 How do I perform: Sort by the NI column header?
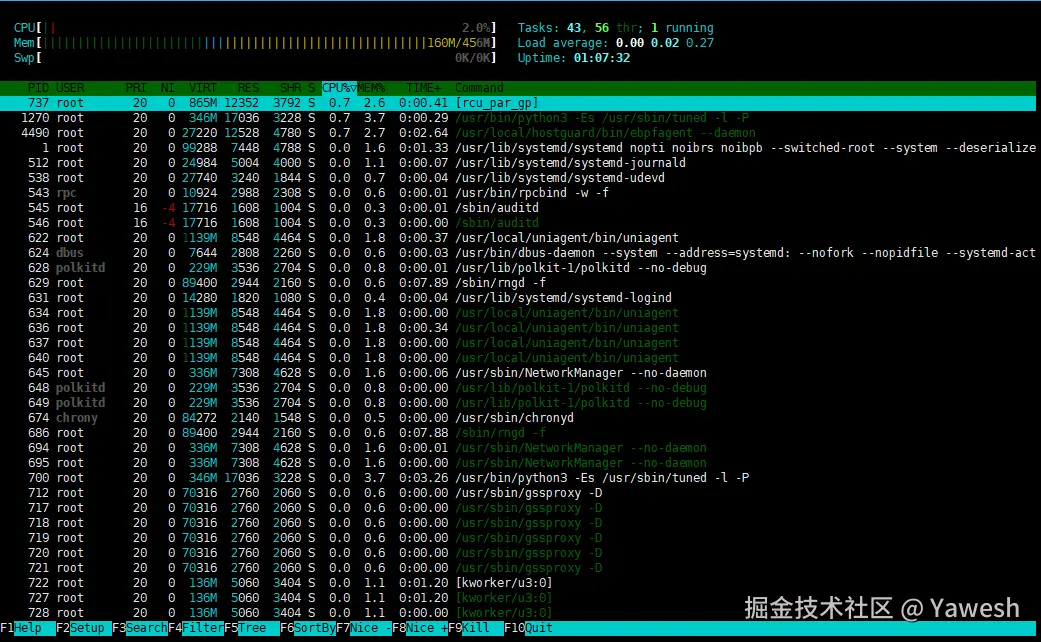pyautogui.click(x=167, y=88)
